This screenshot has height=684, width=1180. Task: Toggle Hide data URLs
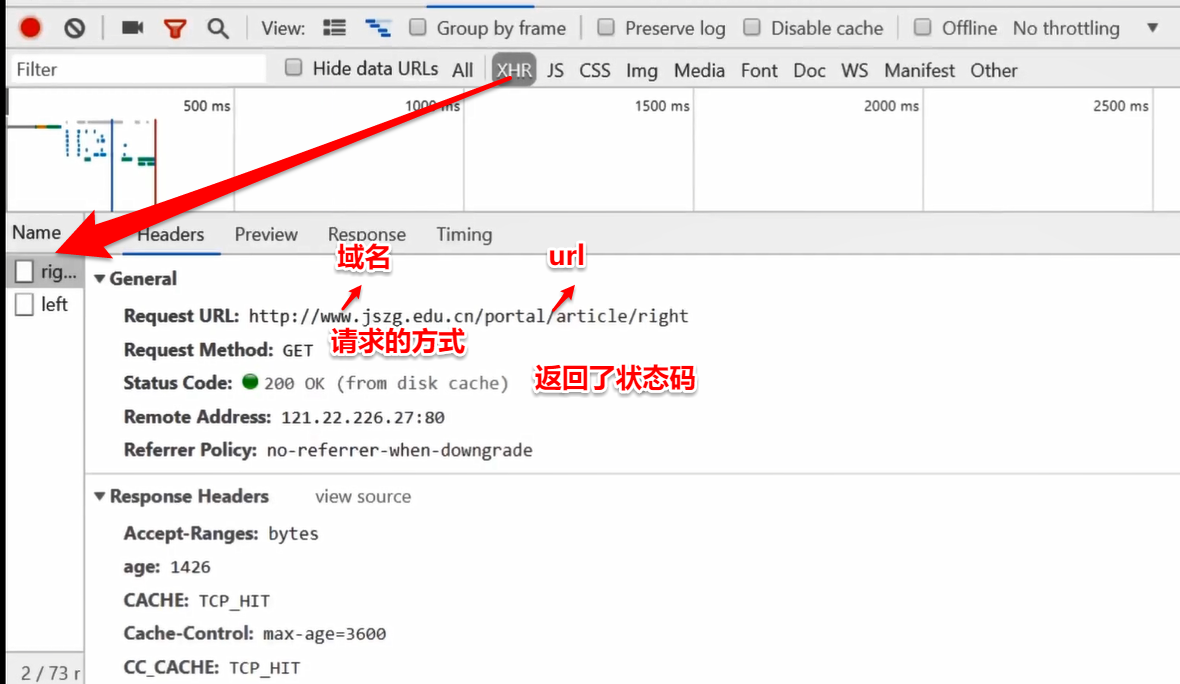pyautogui.click(x=293, y=68)
